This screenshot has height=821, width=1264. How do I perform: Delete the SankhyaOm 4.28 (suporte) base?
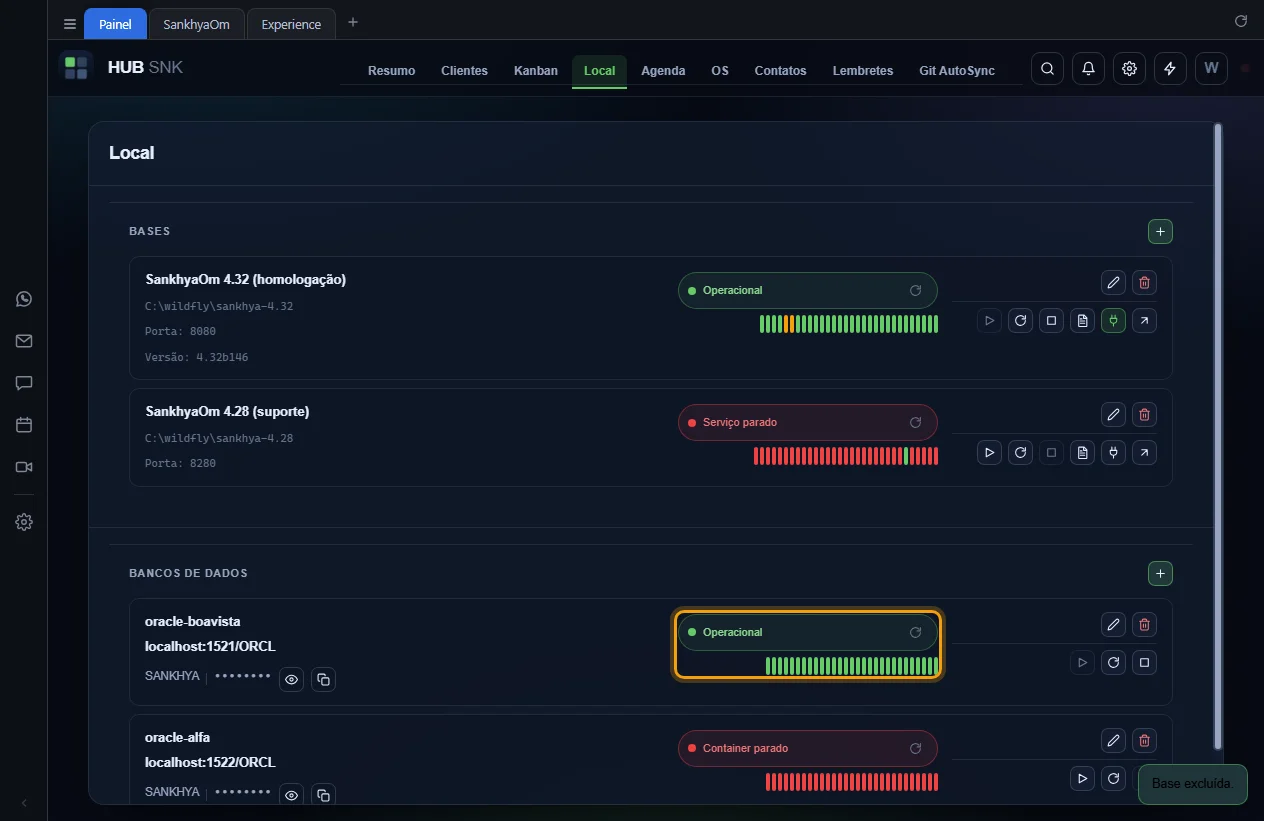pos(1145,414)
